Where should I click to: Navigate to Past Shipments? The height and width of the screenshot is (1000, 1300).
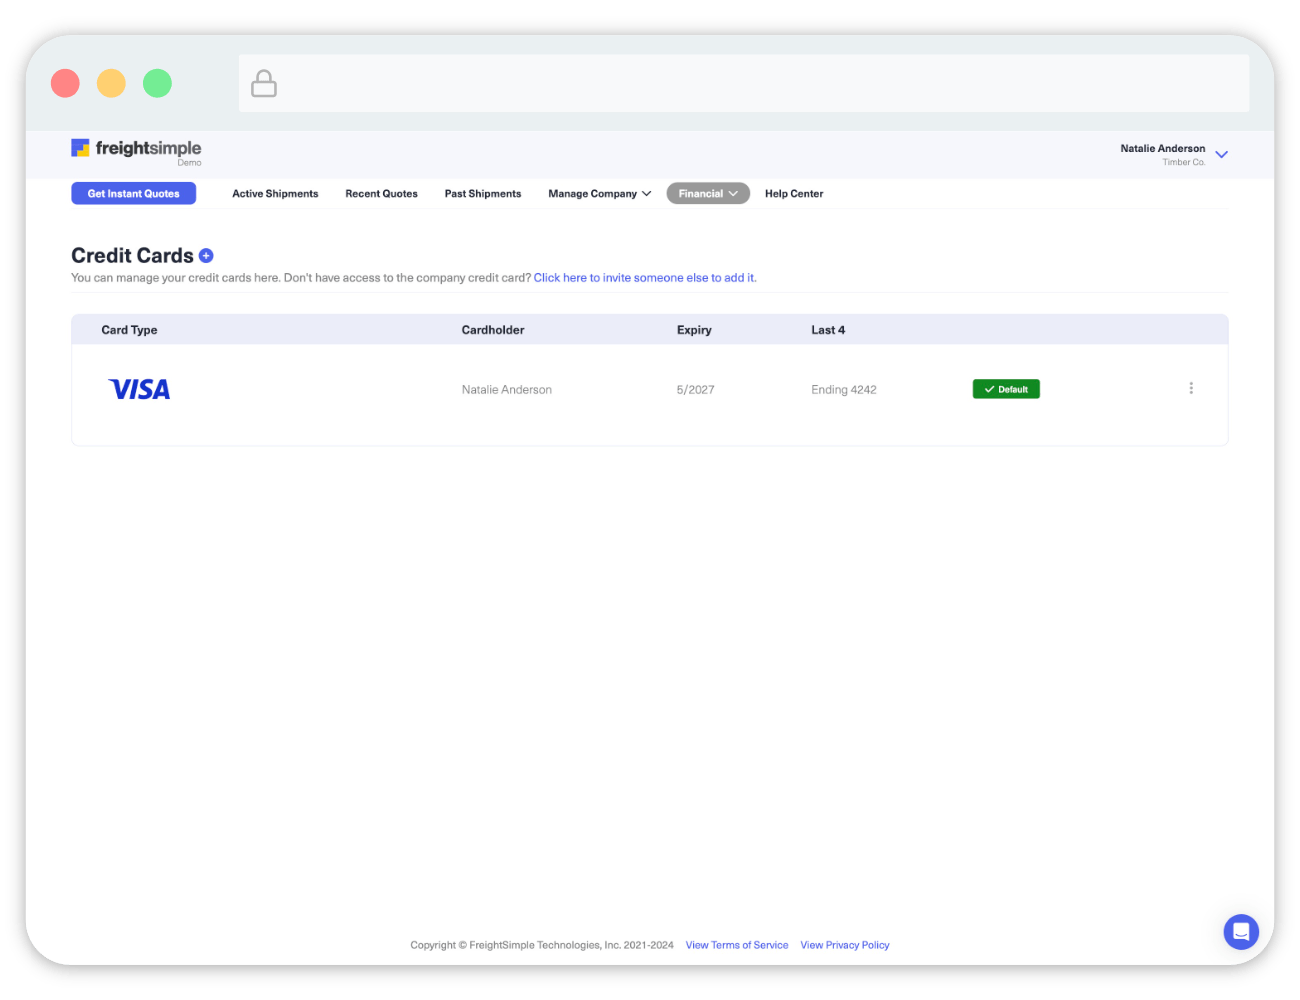pos(482,194)
